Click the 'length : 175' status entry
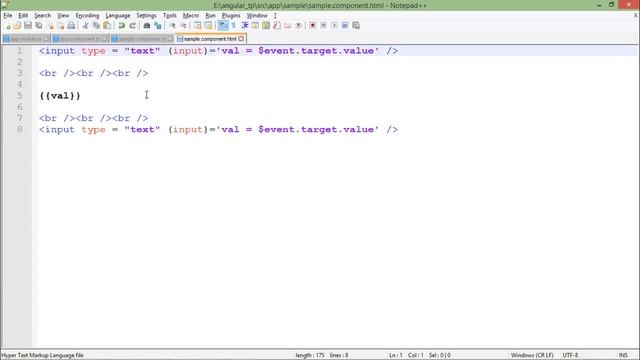 pos(310,355)
